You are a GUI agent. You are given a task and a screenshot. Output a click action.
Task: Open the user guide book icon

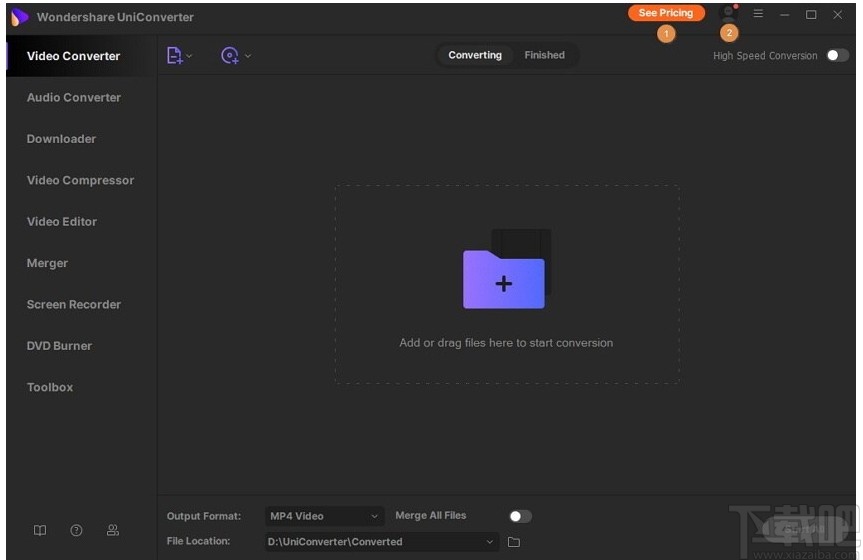[40, 530]
